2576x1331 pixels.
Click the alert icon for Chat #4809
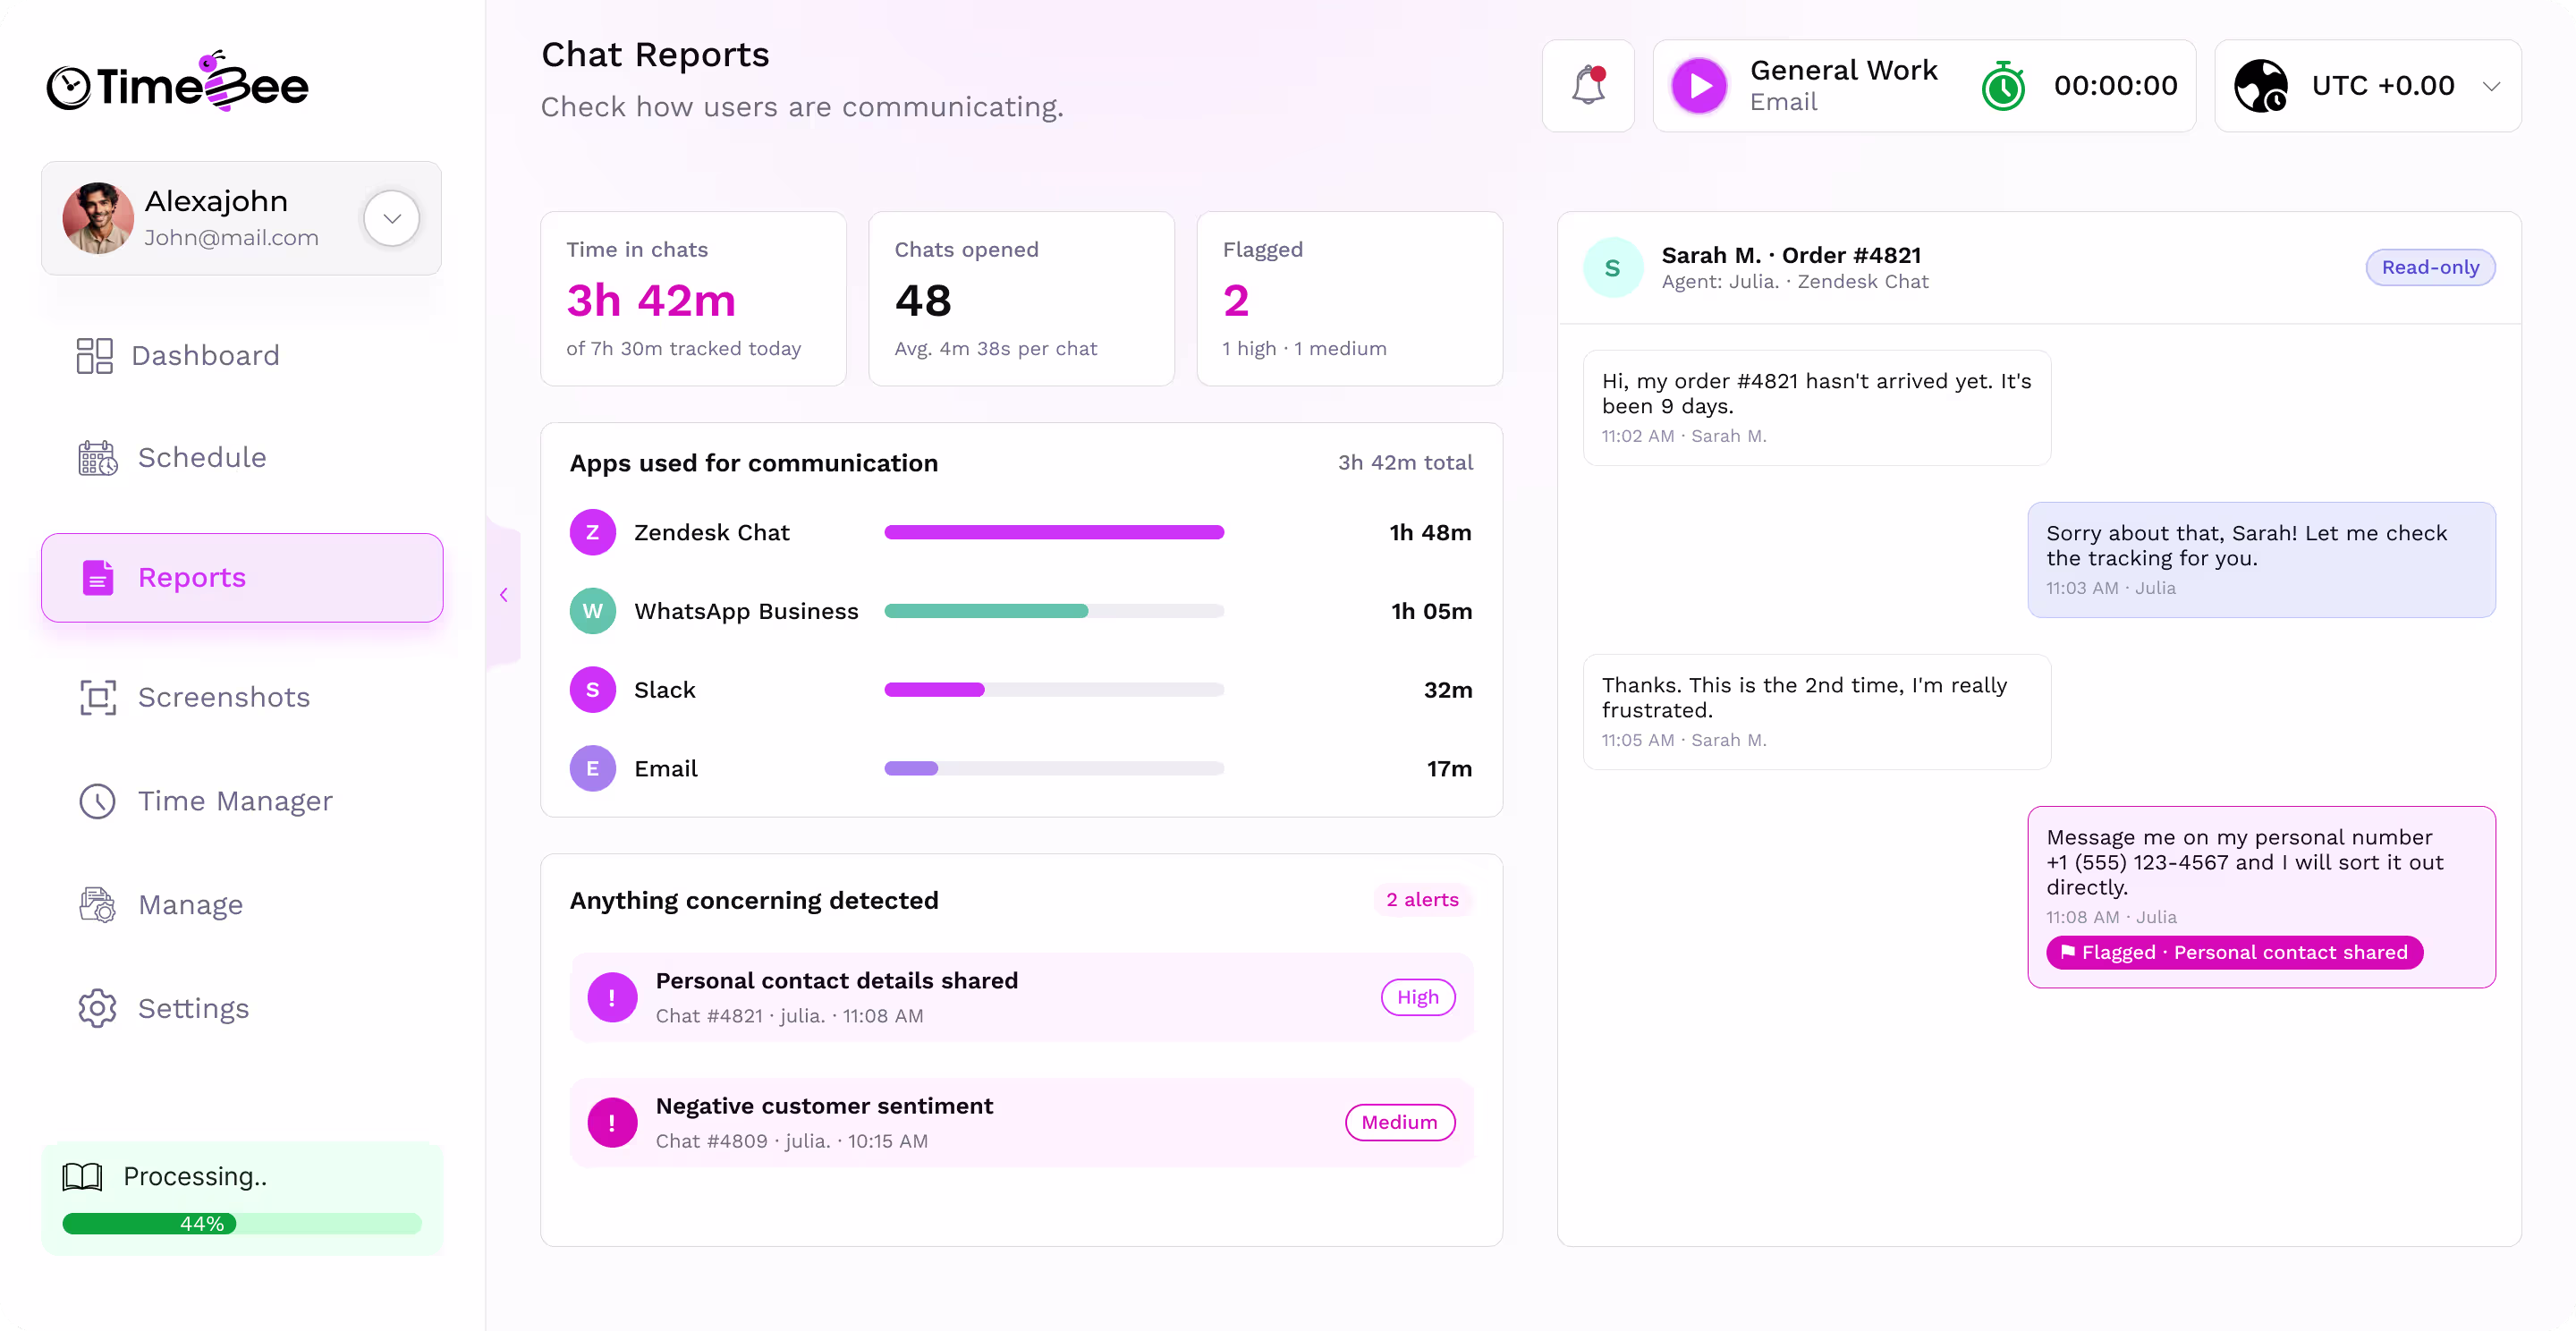612,1123
